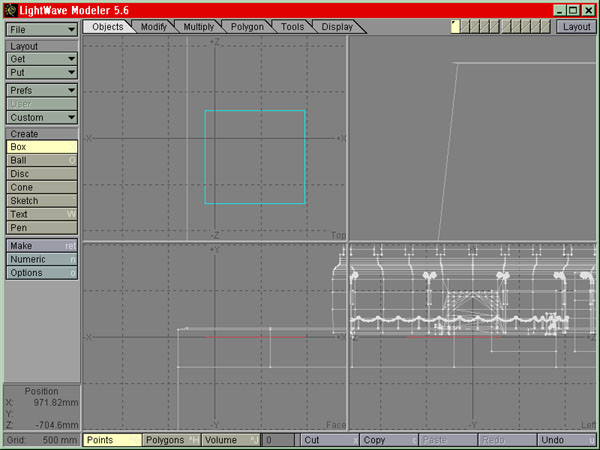Select the Text tool

point(41,214)
